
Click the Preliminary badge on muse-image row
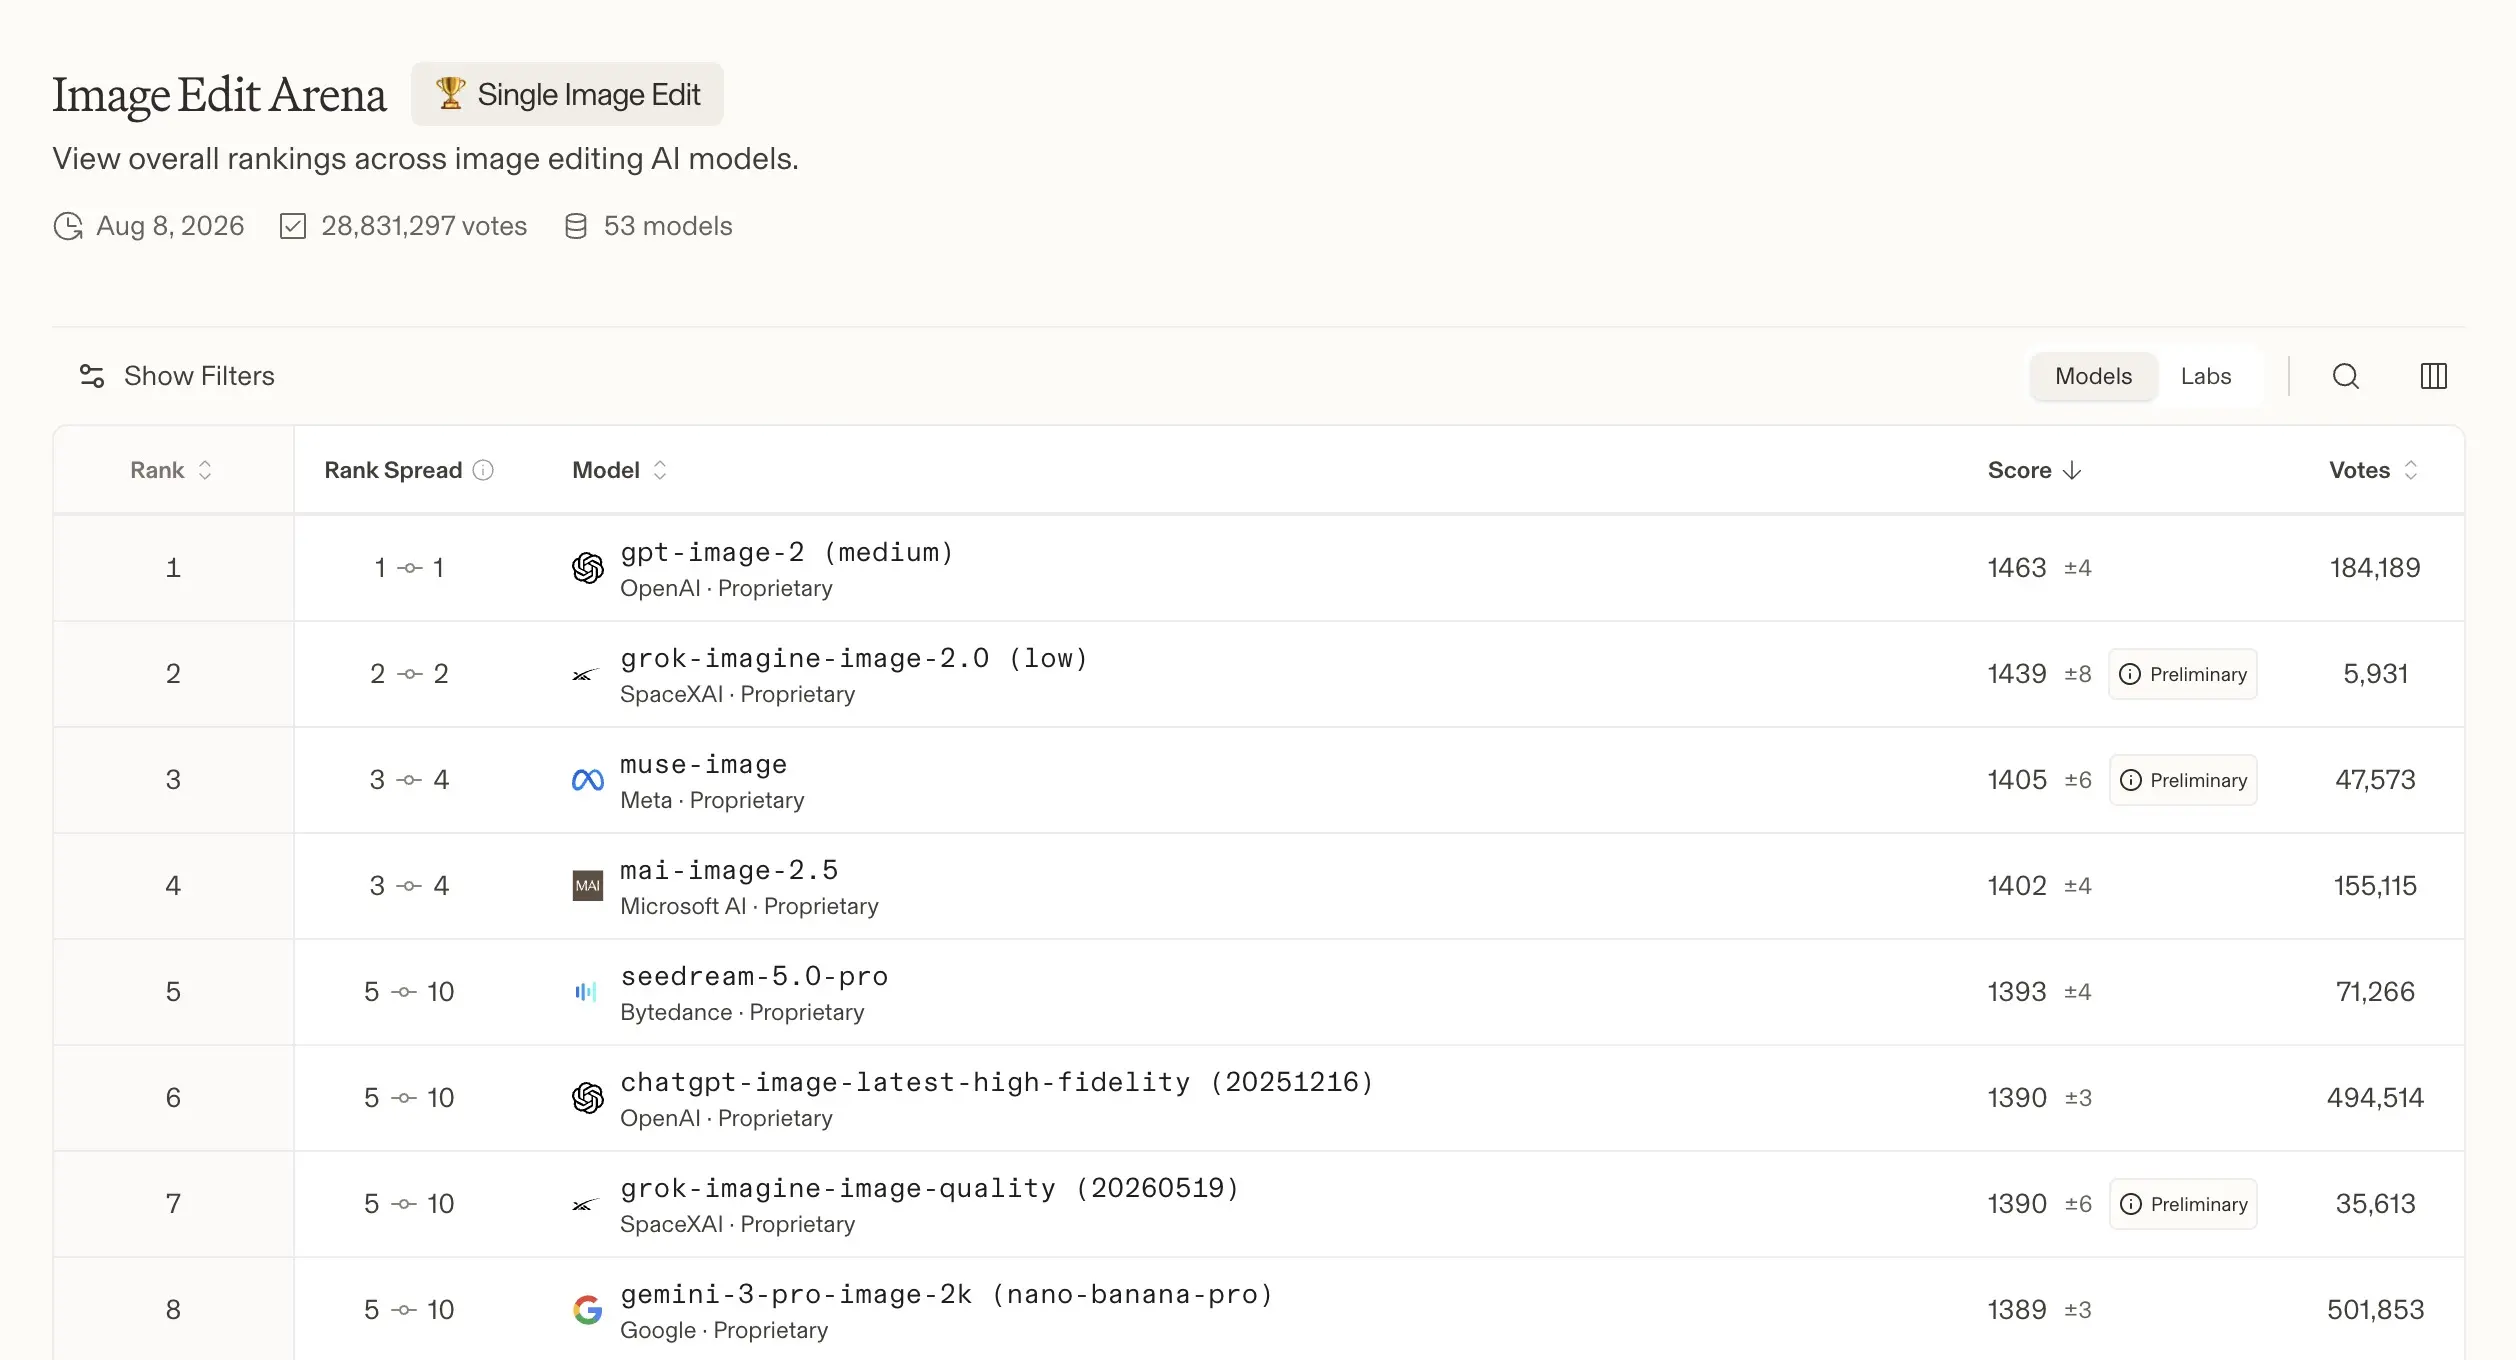(x=2183, y=780)
